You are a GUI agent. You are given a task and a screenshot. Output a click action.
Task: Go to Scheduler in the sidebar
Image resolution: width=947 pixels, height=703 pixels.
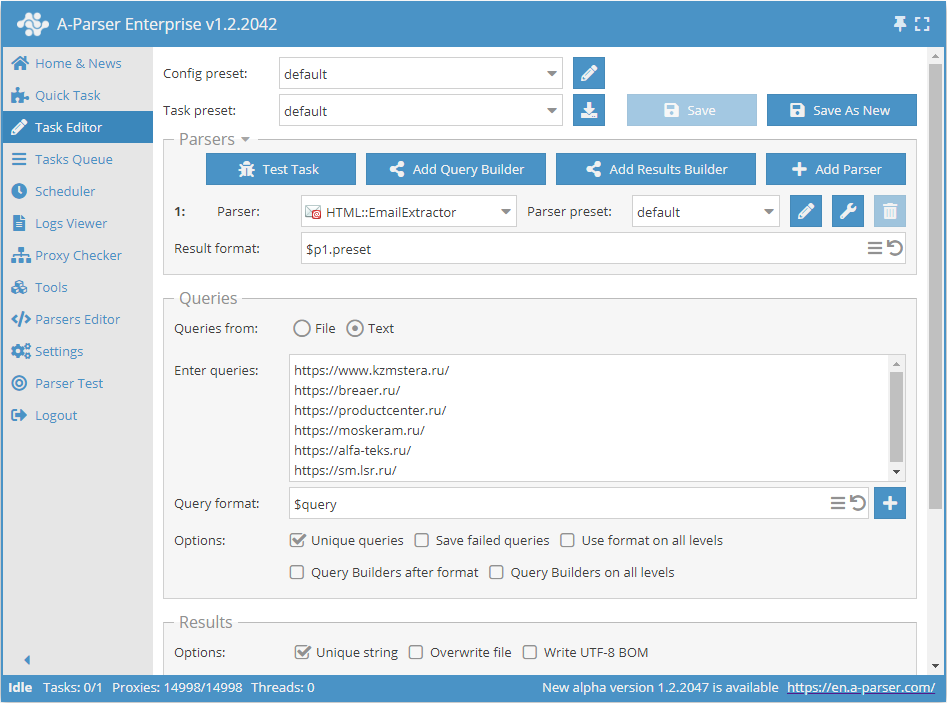pos(65,191)
